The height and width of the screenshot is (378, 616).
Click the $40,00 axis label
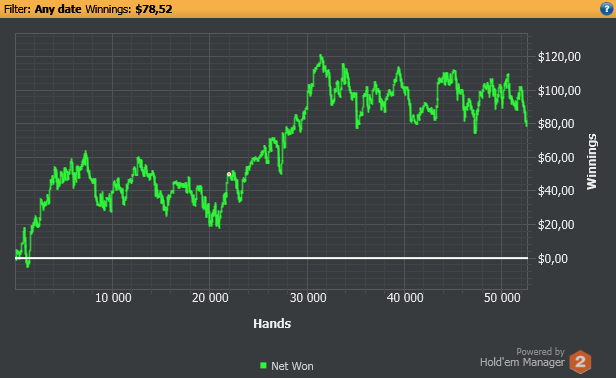pyautogui.click(x=556, y=191)
